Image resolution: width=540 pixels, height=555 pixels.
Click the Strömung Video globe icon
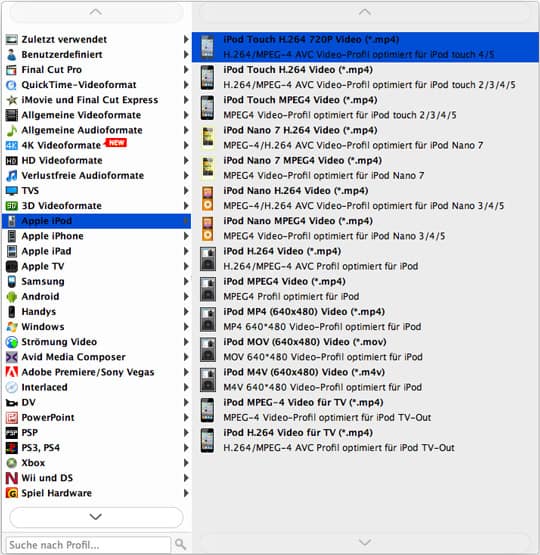tap(12, 342)
